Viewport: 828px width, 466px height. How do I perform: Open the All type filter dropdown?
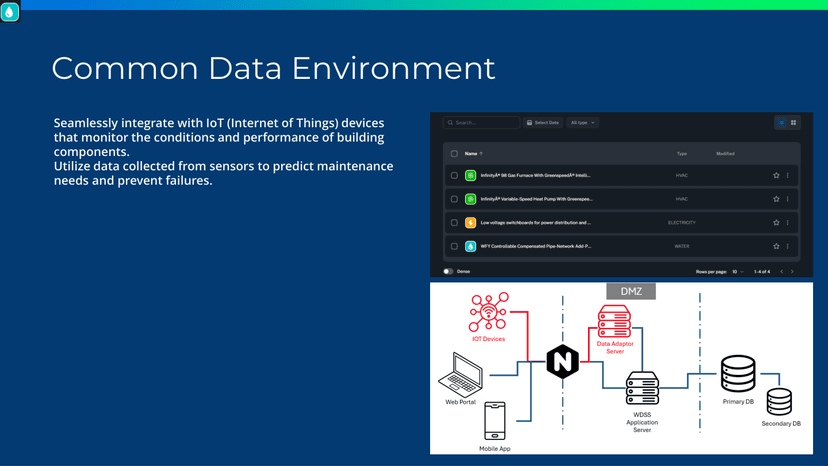[x=582, y=123]
